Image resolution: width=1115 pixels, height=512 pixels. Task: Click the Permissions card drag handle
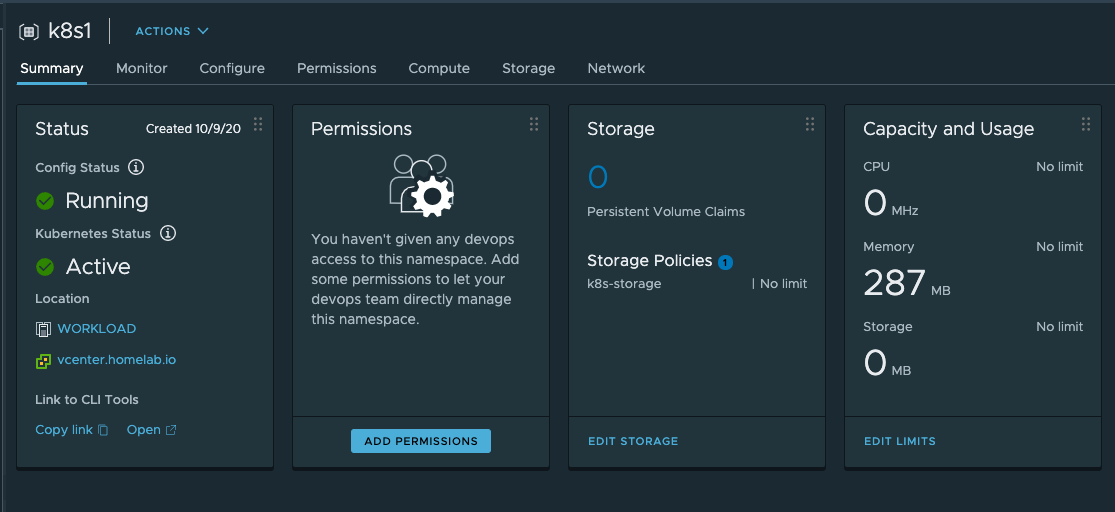534,124
